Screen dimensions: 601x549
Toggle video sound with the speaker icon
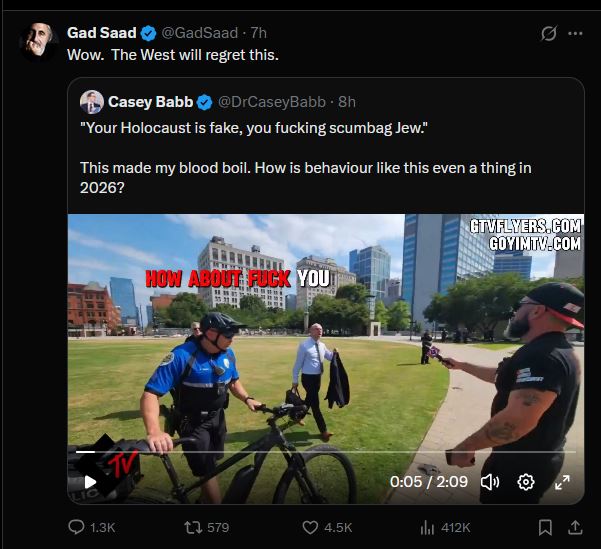489,482
